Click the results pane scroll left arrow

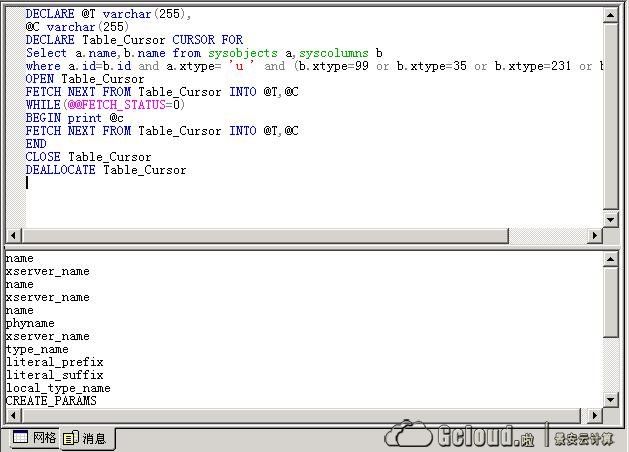[x=13, y=416]
